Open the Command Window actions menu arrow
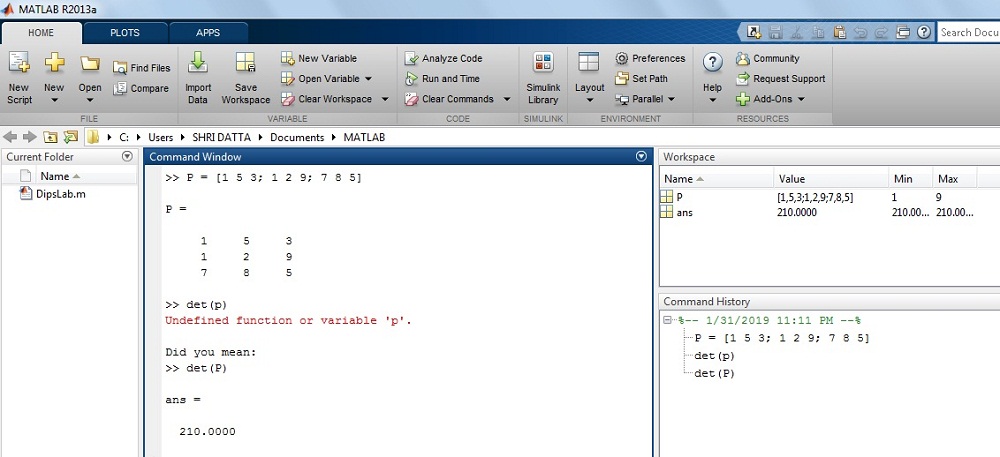 click(642, 157)
